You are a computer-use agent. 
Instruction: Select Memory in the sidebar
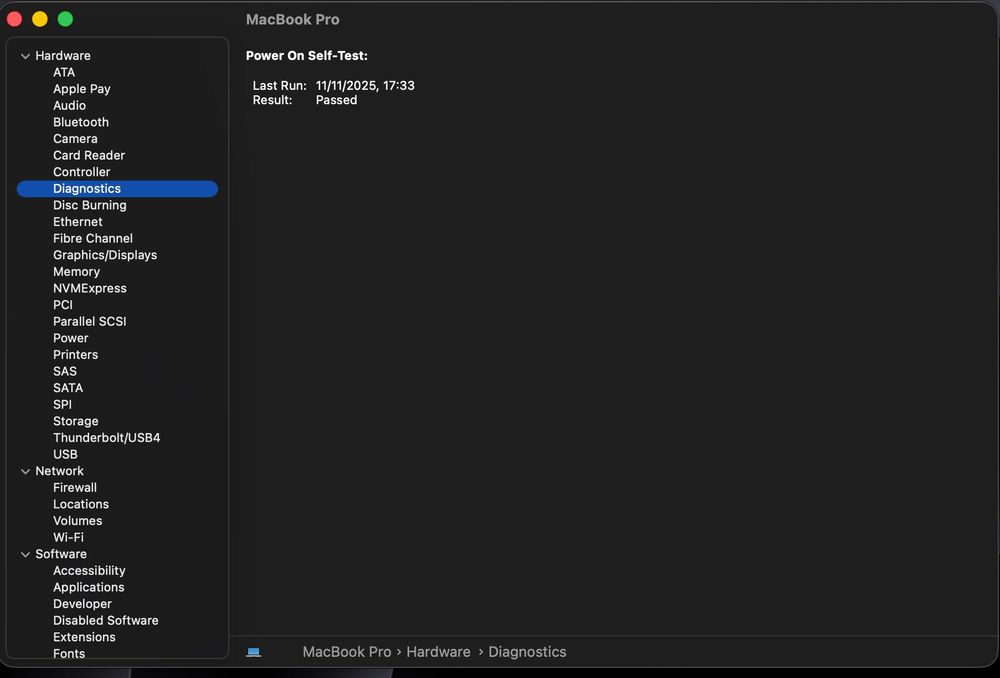tap(76, 271)
